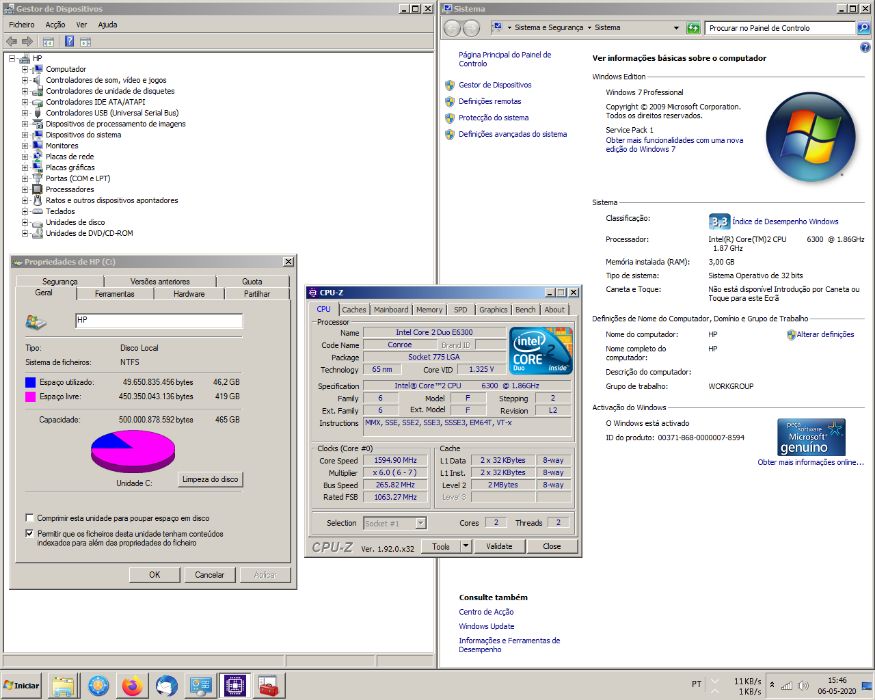875x700 pixels.
Task: Click the Limpeza do disco button
Action: click(x=210, y=479)
